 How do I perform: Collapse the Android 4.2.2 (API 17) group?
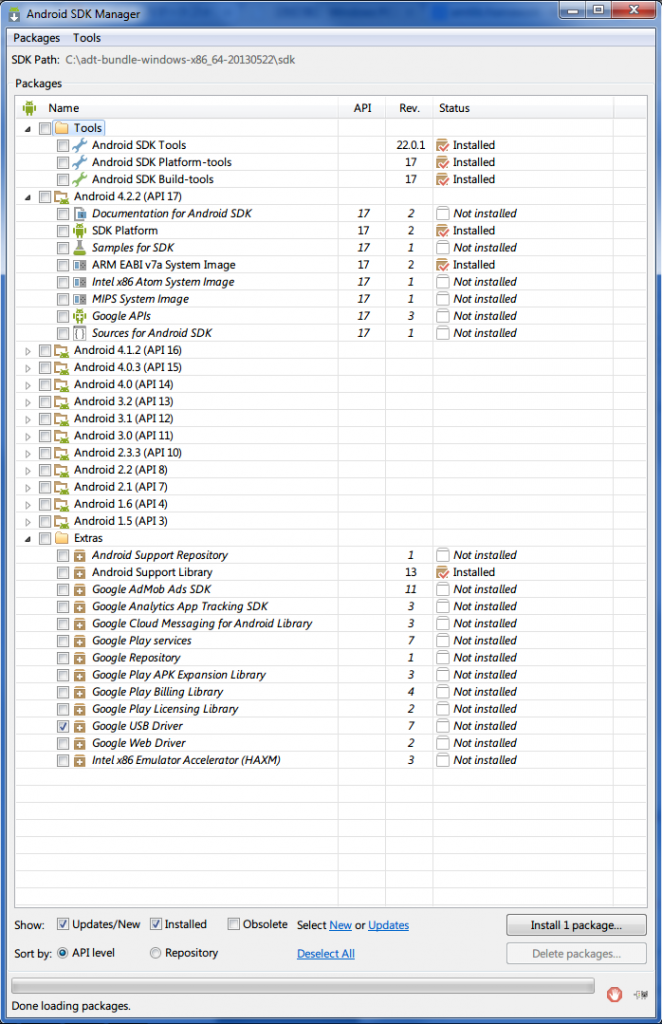click(27, 197)
